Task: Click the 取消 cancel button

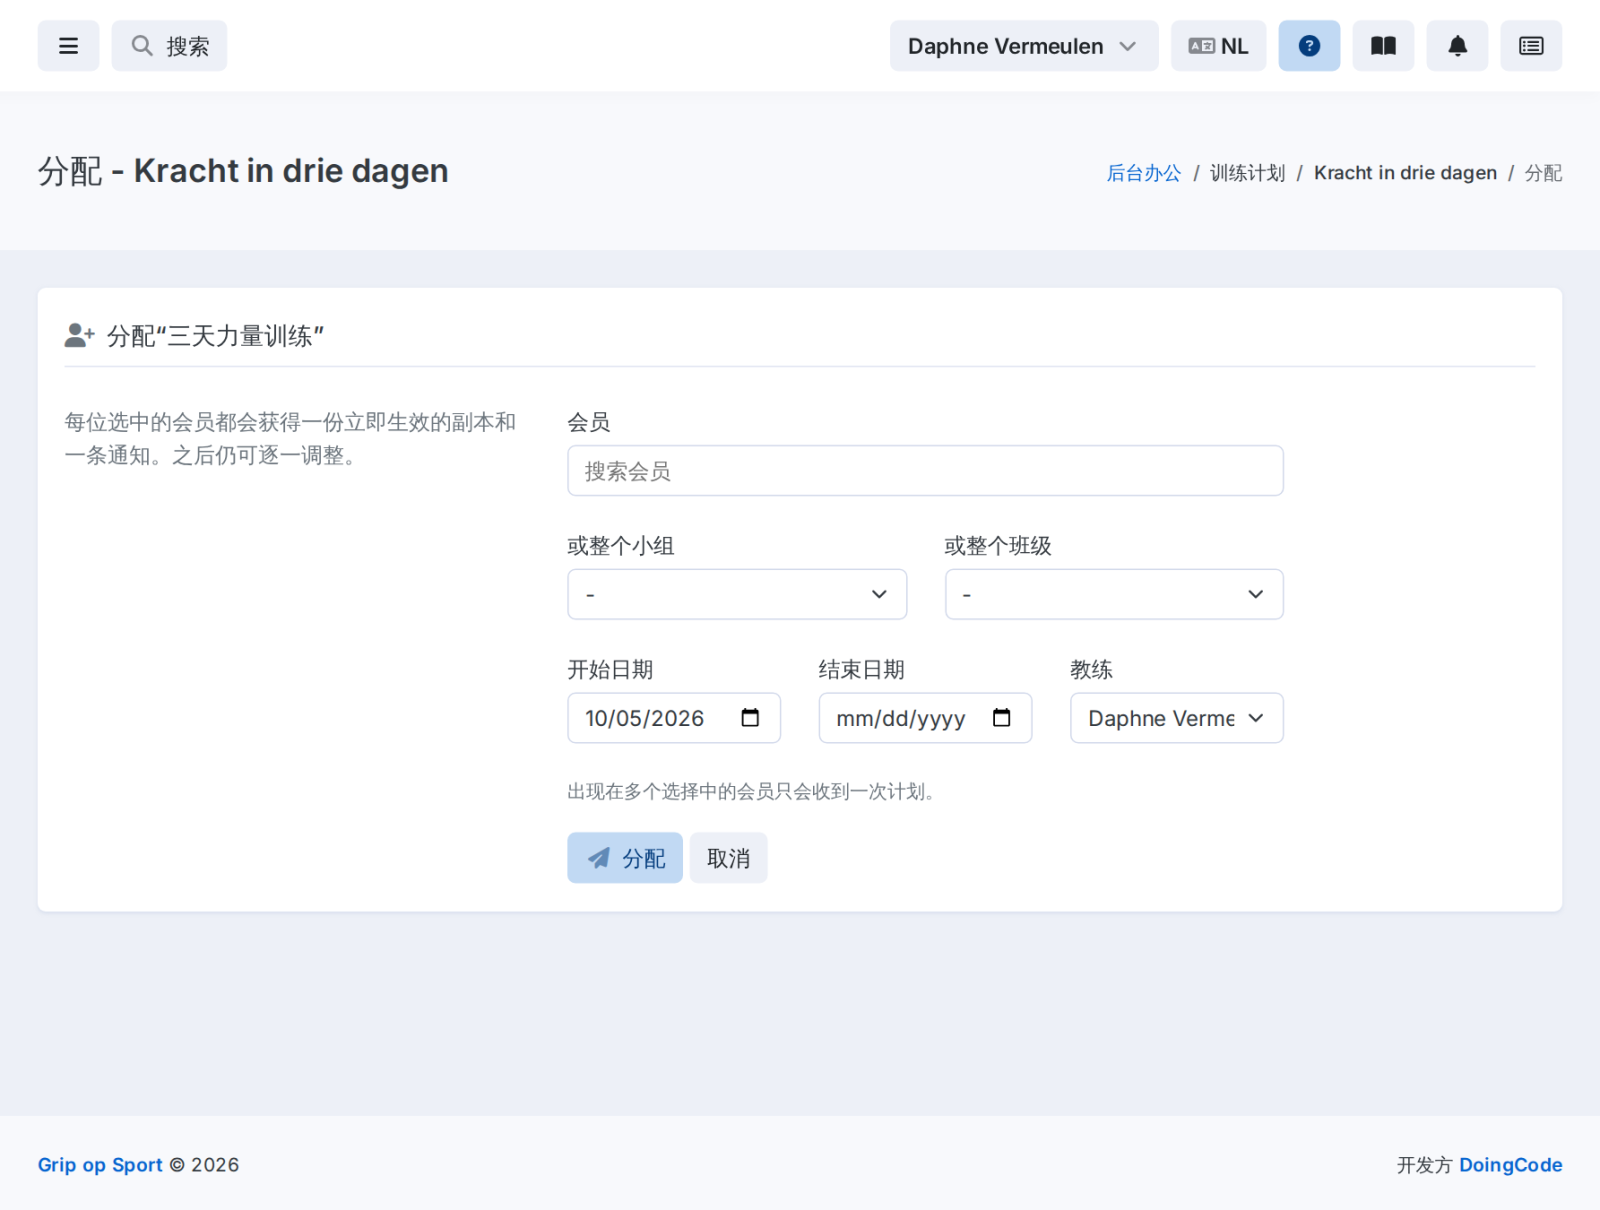Action: [x=728, y=858]
